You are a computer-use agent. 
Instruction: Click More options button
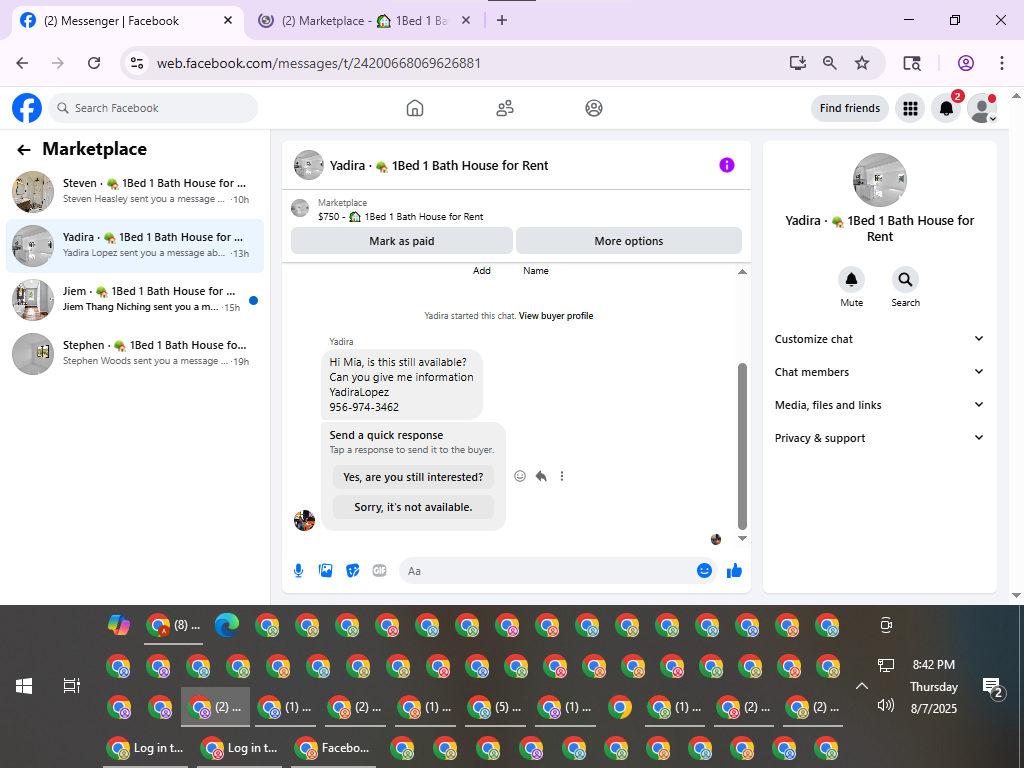pyautogui.click(x=629, y=241)
